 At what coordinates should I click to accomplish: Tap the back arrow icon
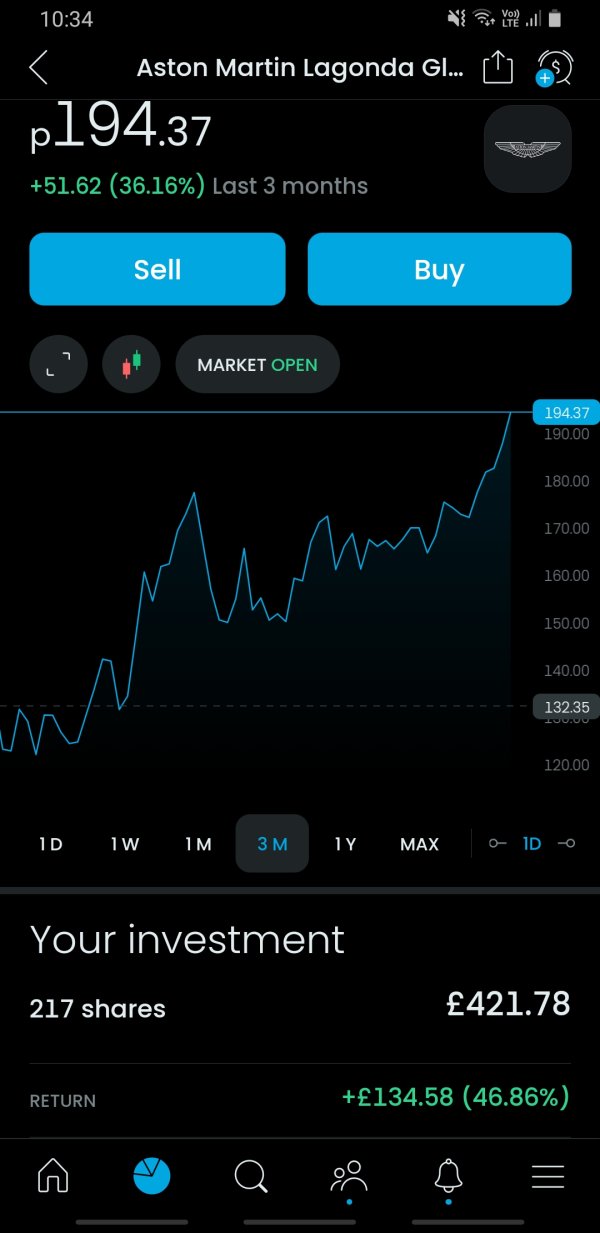38,68
